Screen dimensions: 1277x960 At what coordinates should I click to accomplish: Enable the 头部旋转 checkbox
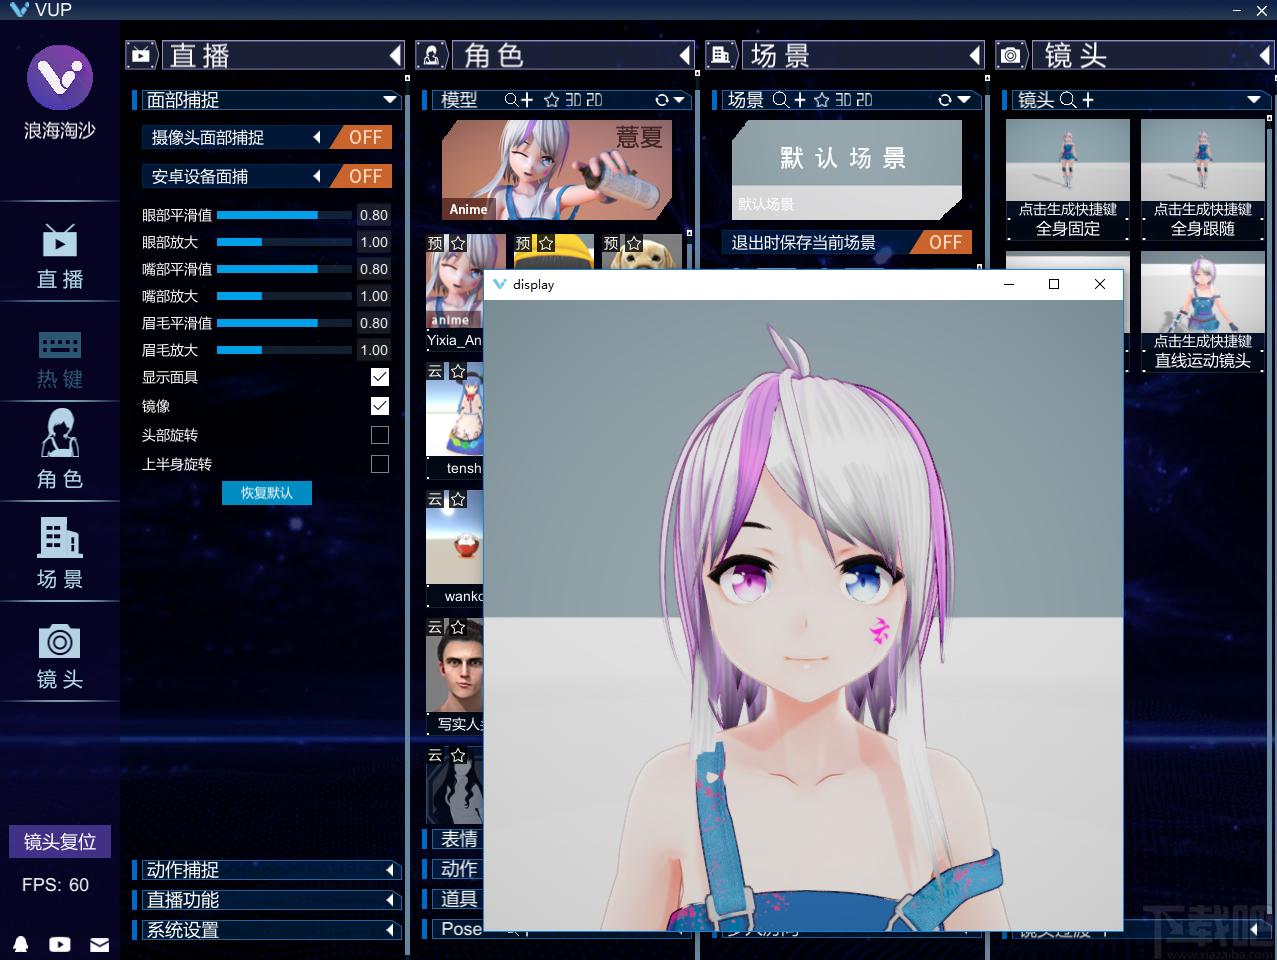pos(380,435)
